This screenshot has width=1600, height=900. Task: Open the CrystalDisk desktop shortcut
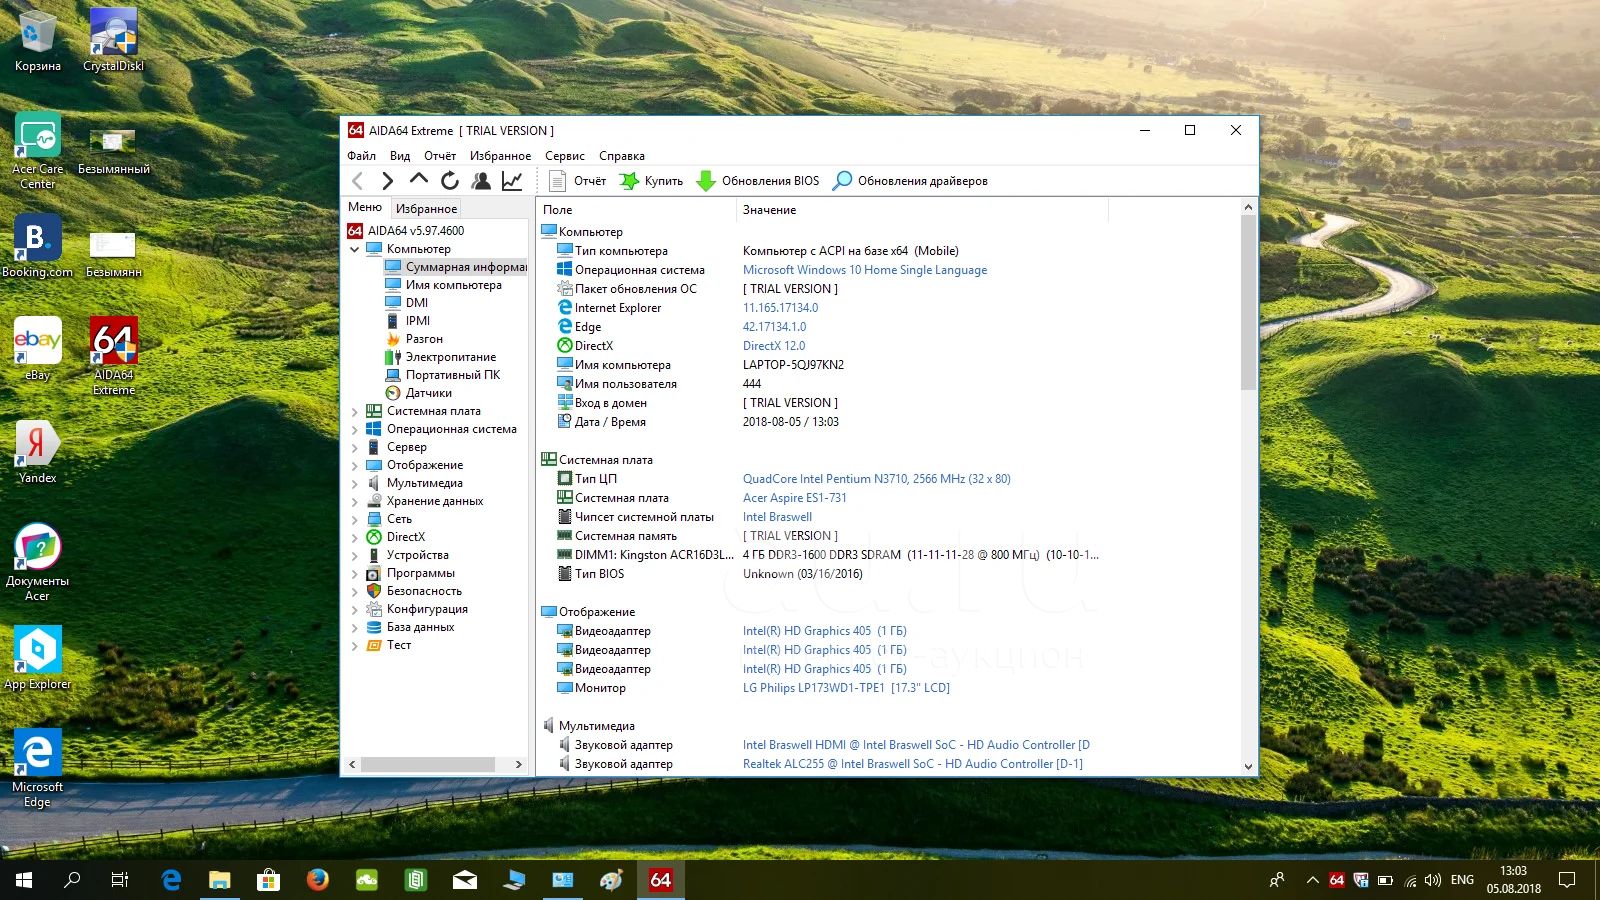[113, 42]
